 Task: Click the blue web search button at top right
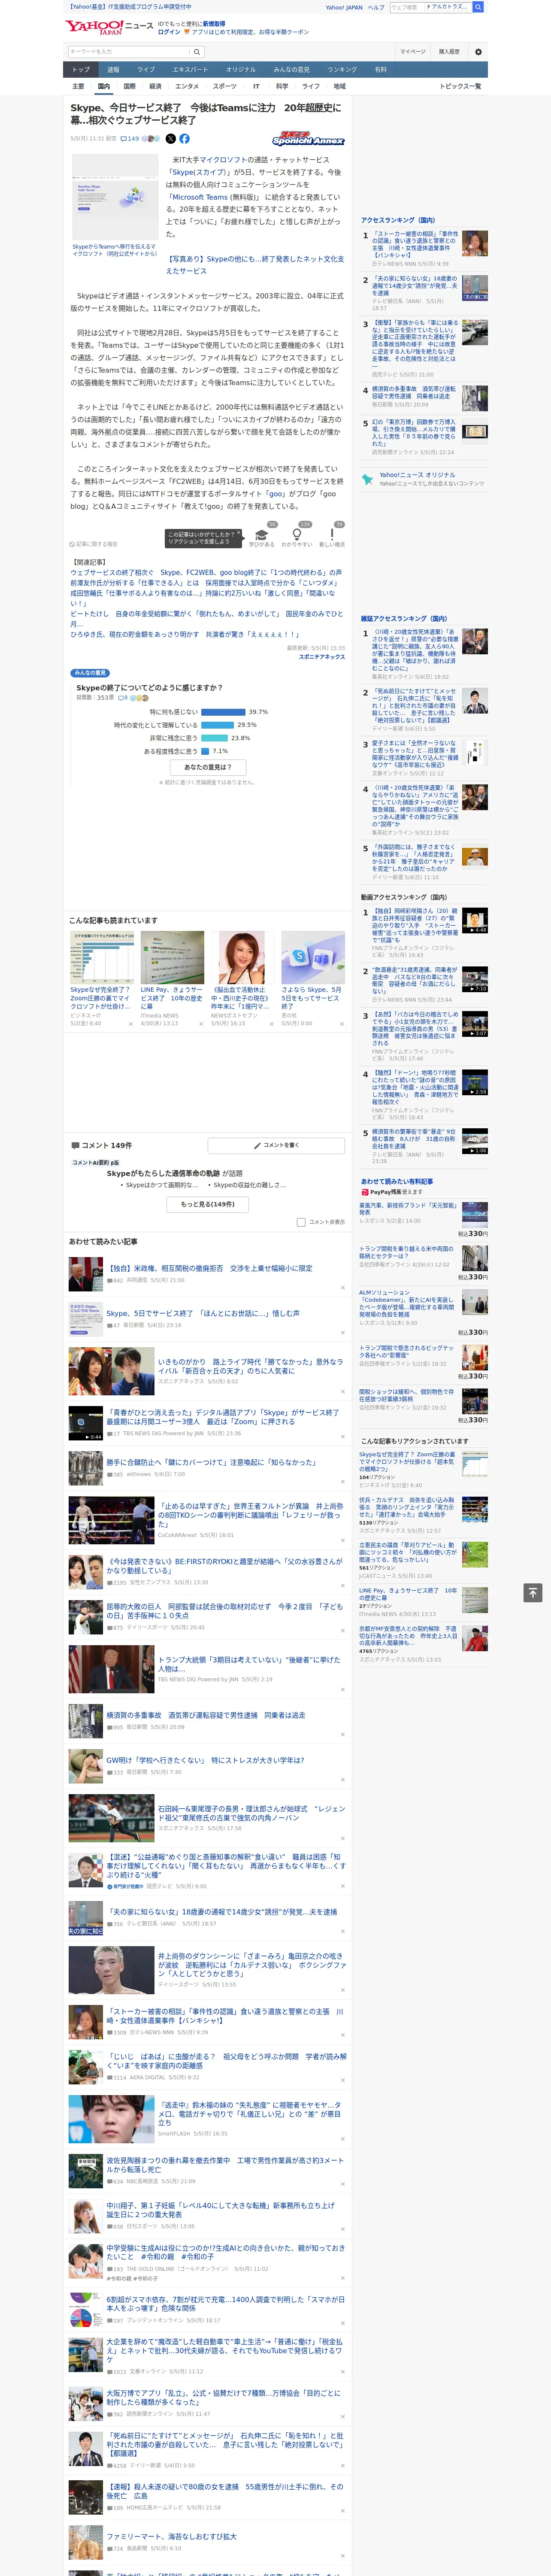tap(478, 7)
